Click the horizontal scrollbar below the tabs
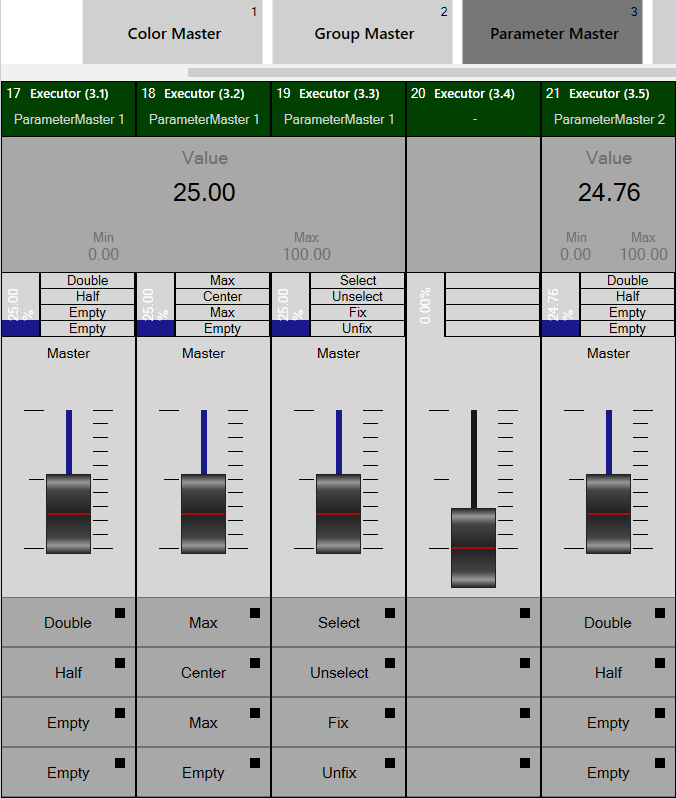 pyautogui.click(x=430, y=72)
